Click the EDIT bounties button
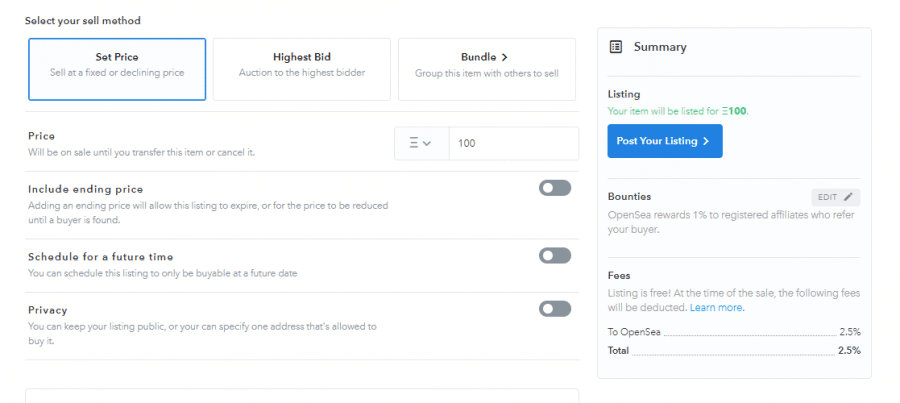Screen dimensions: 900x403 835,197
